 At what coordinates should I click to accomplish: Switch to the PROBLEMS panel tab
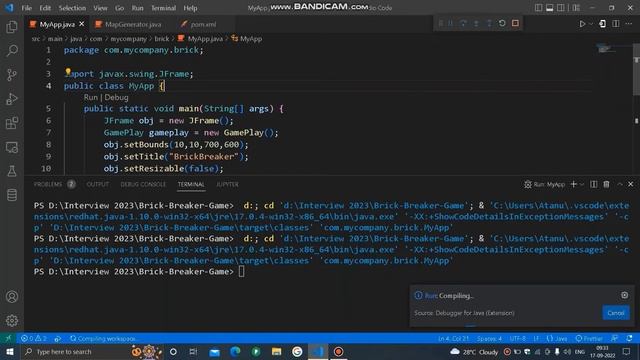(48, 184)
